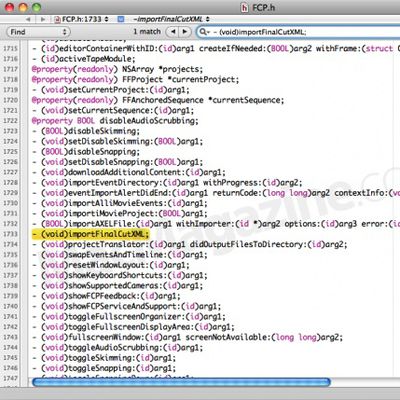Screen dimensions: 400x400
Task: Click the horizontal scrollbar thumb
Action: 181,382
